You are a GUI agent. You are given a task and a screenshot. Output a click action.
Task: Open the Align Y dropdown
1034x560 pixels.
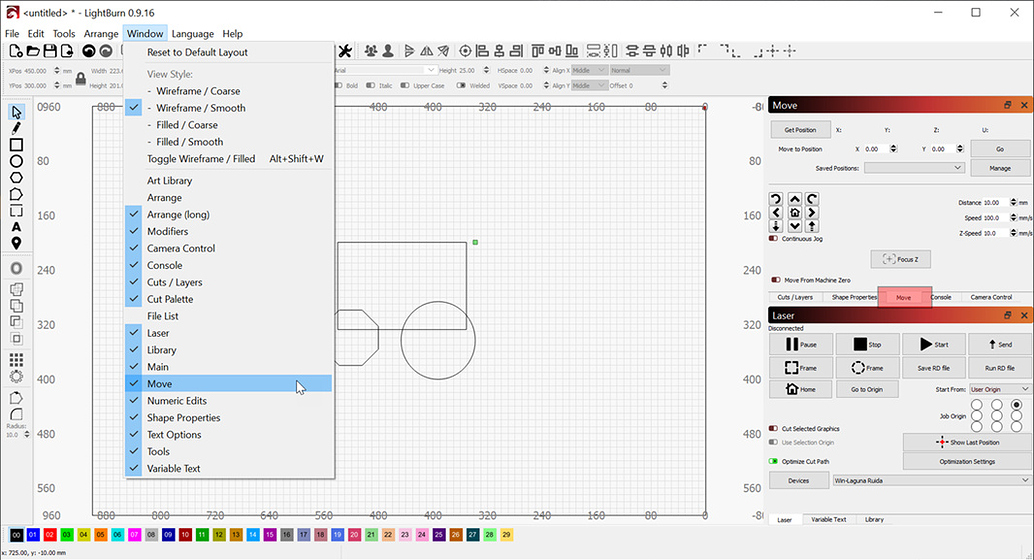coord(589,86)
